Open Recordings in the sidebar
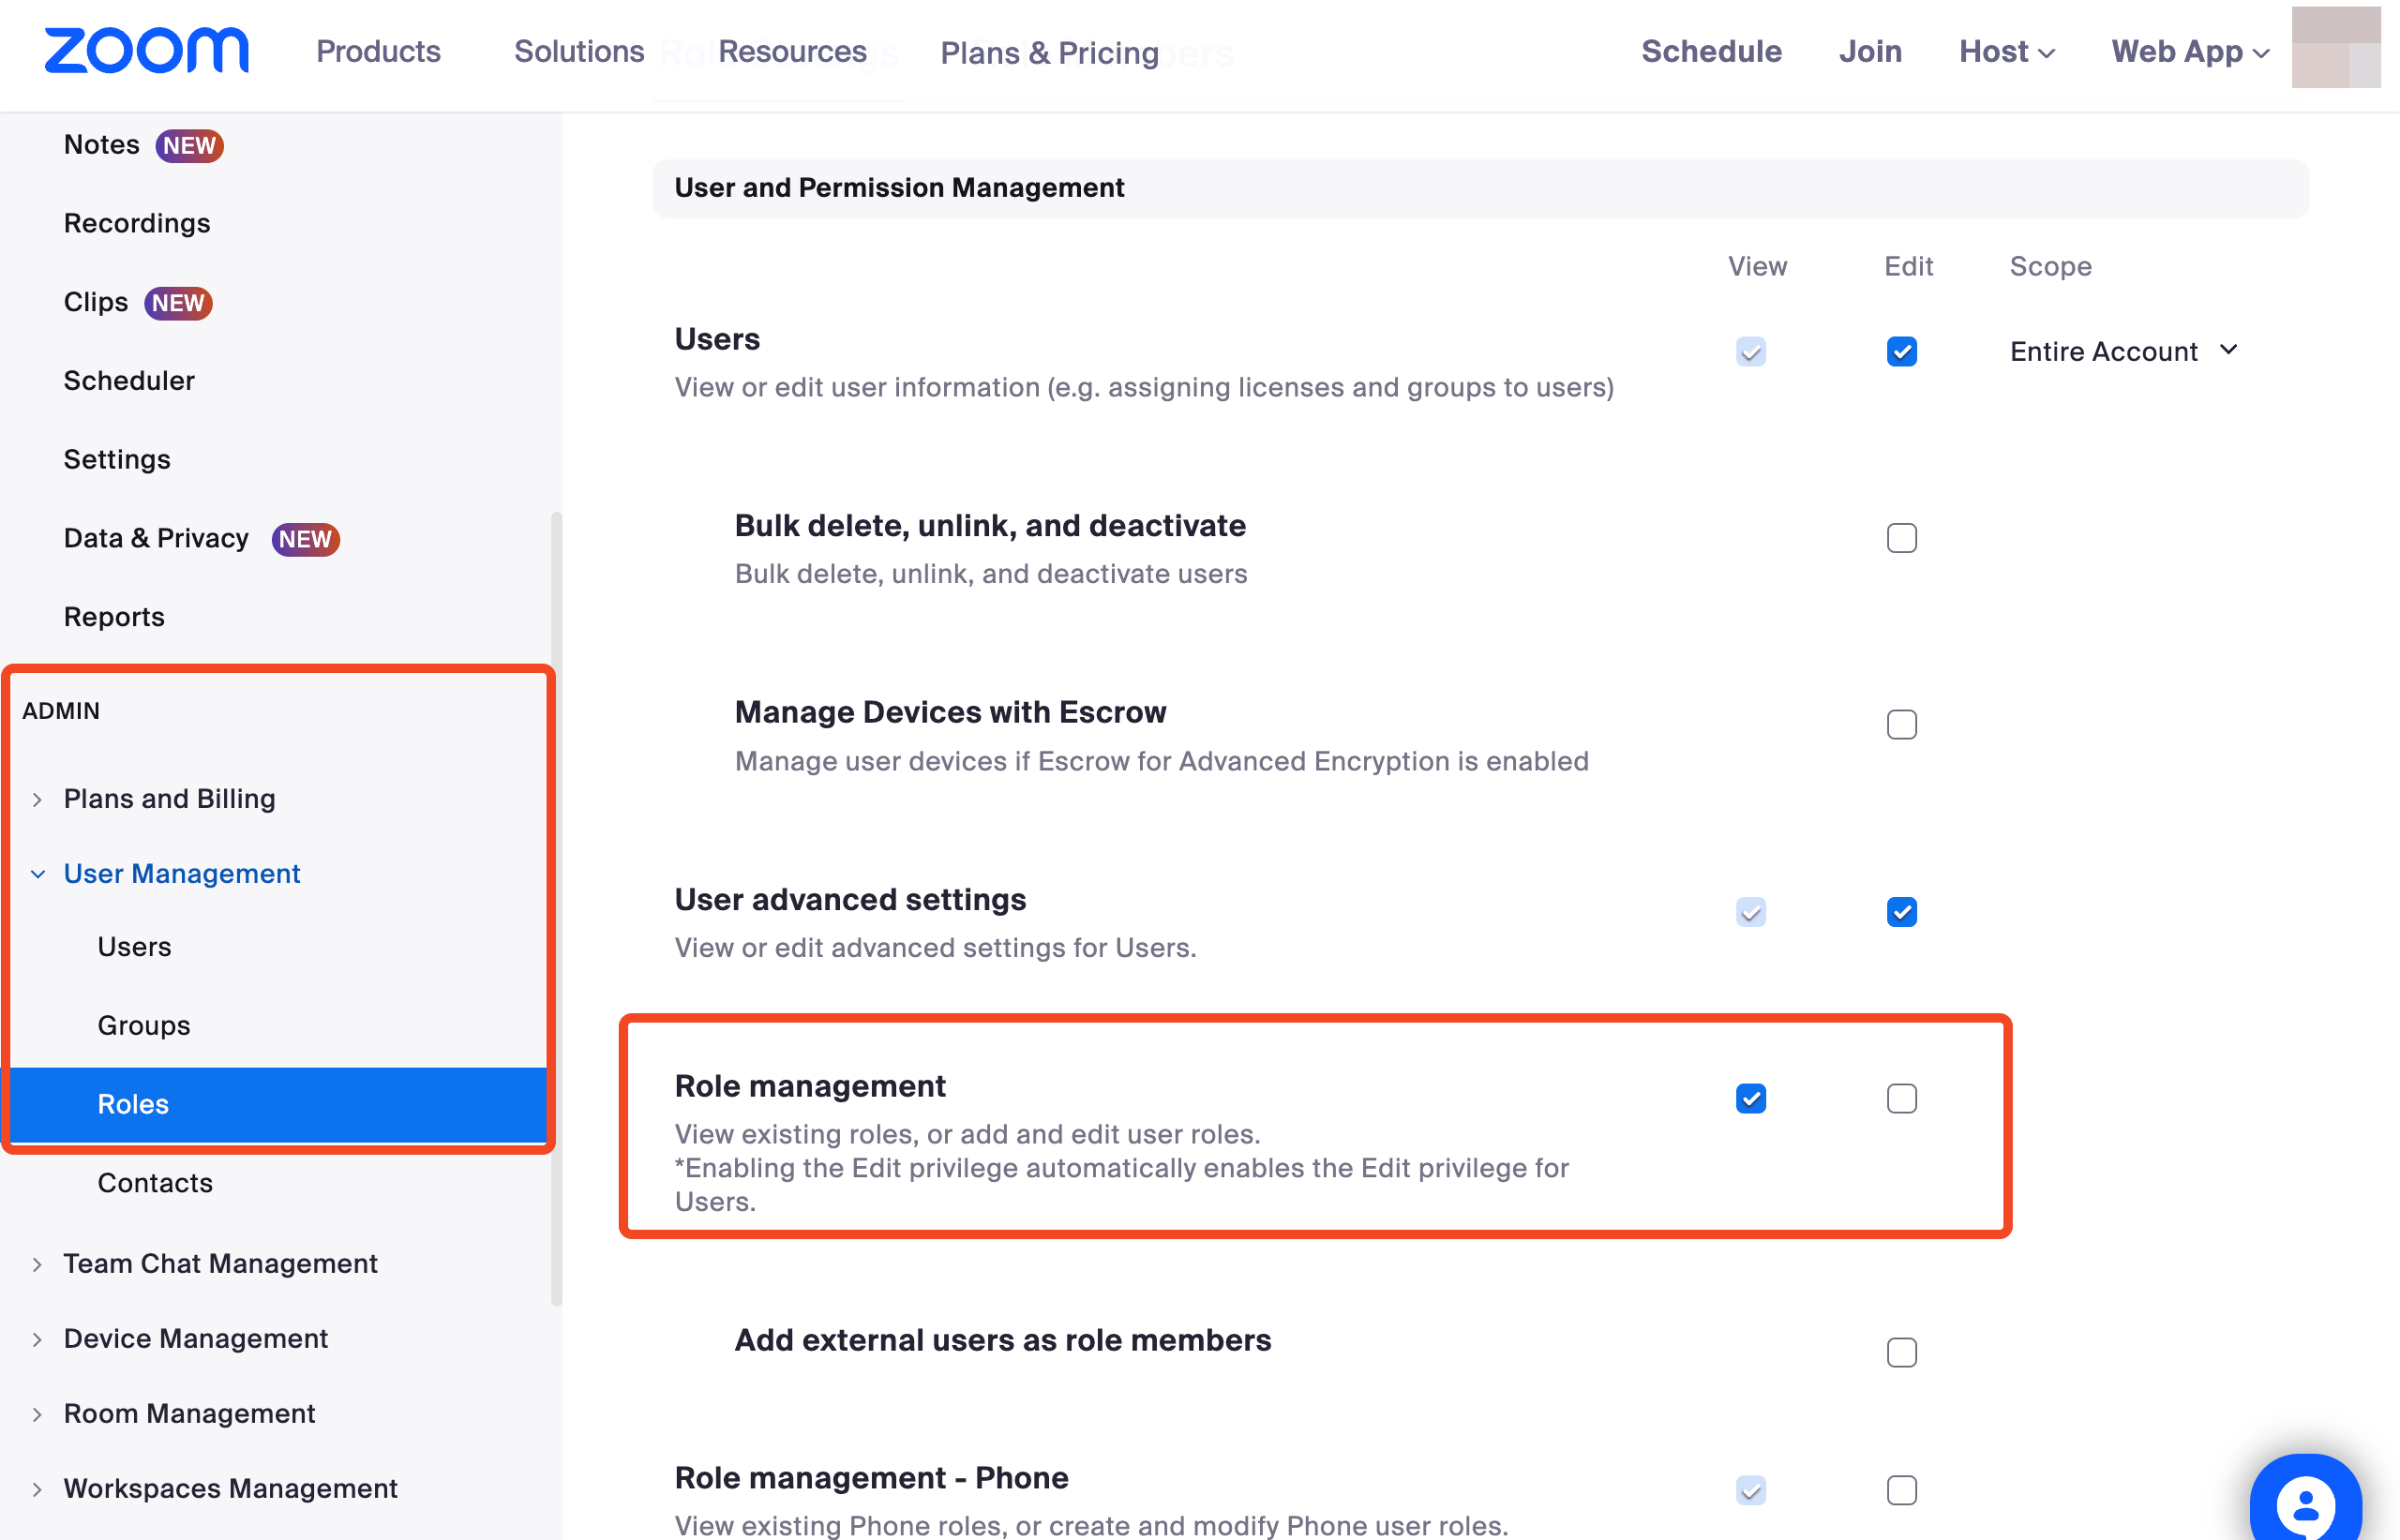 (x=137, y=224)
